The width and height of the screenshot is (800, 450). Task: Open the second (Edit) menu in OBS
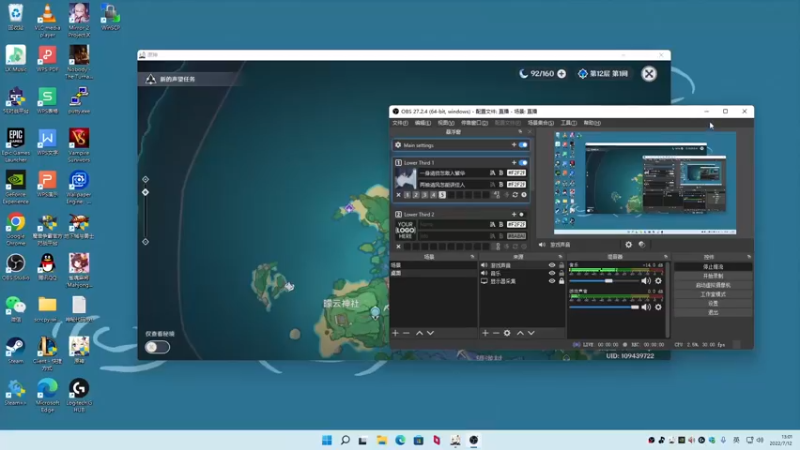[x=422, y=123]
